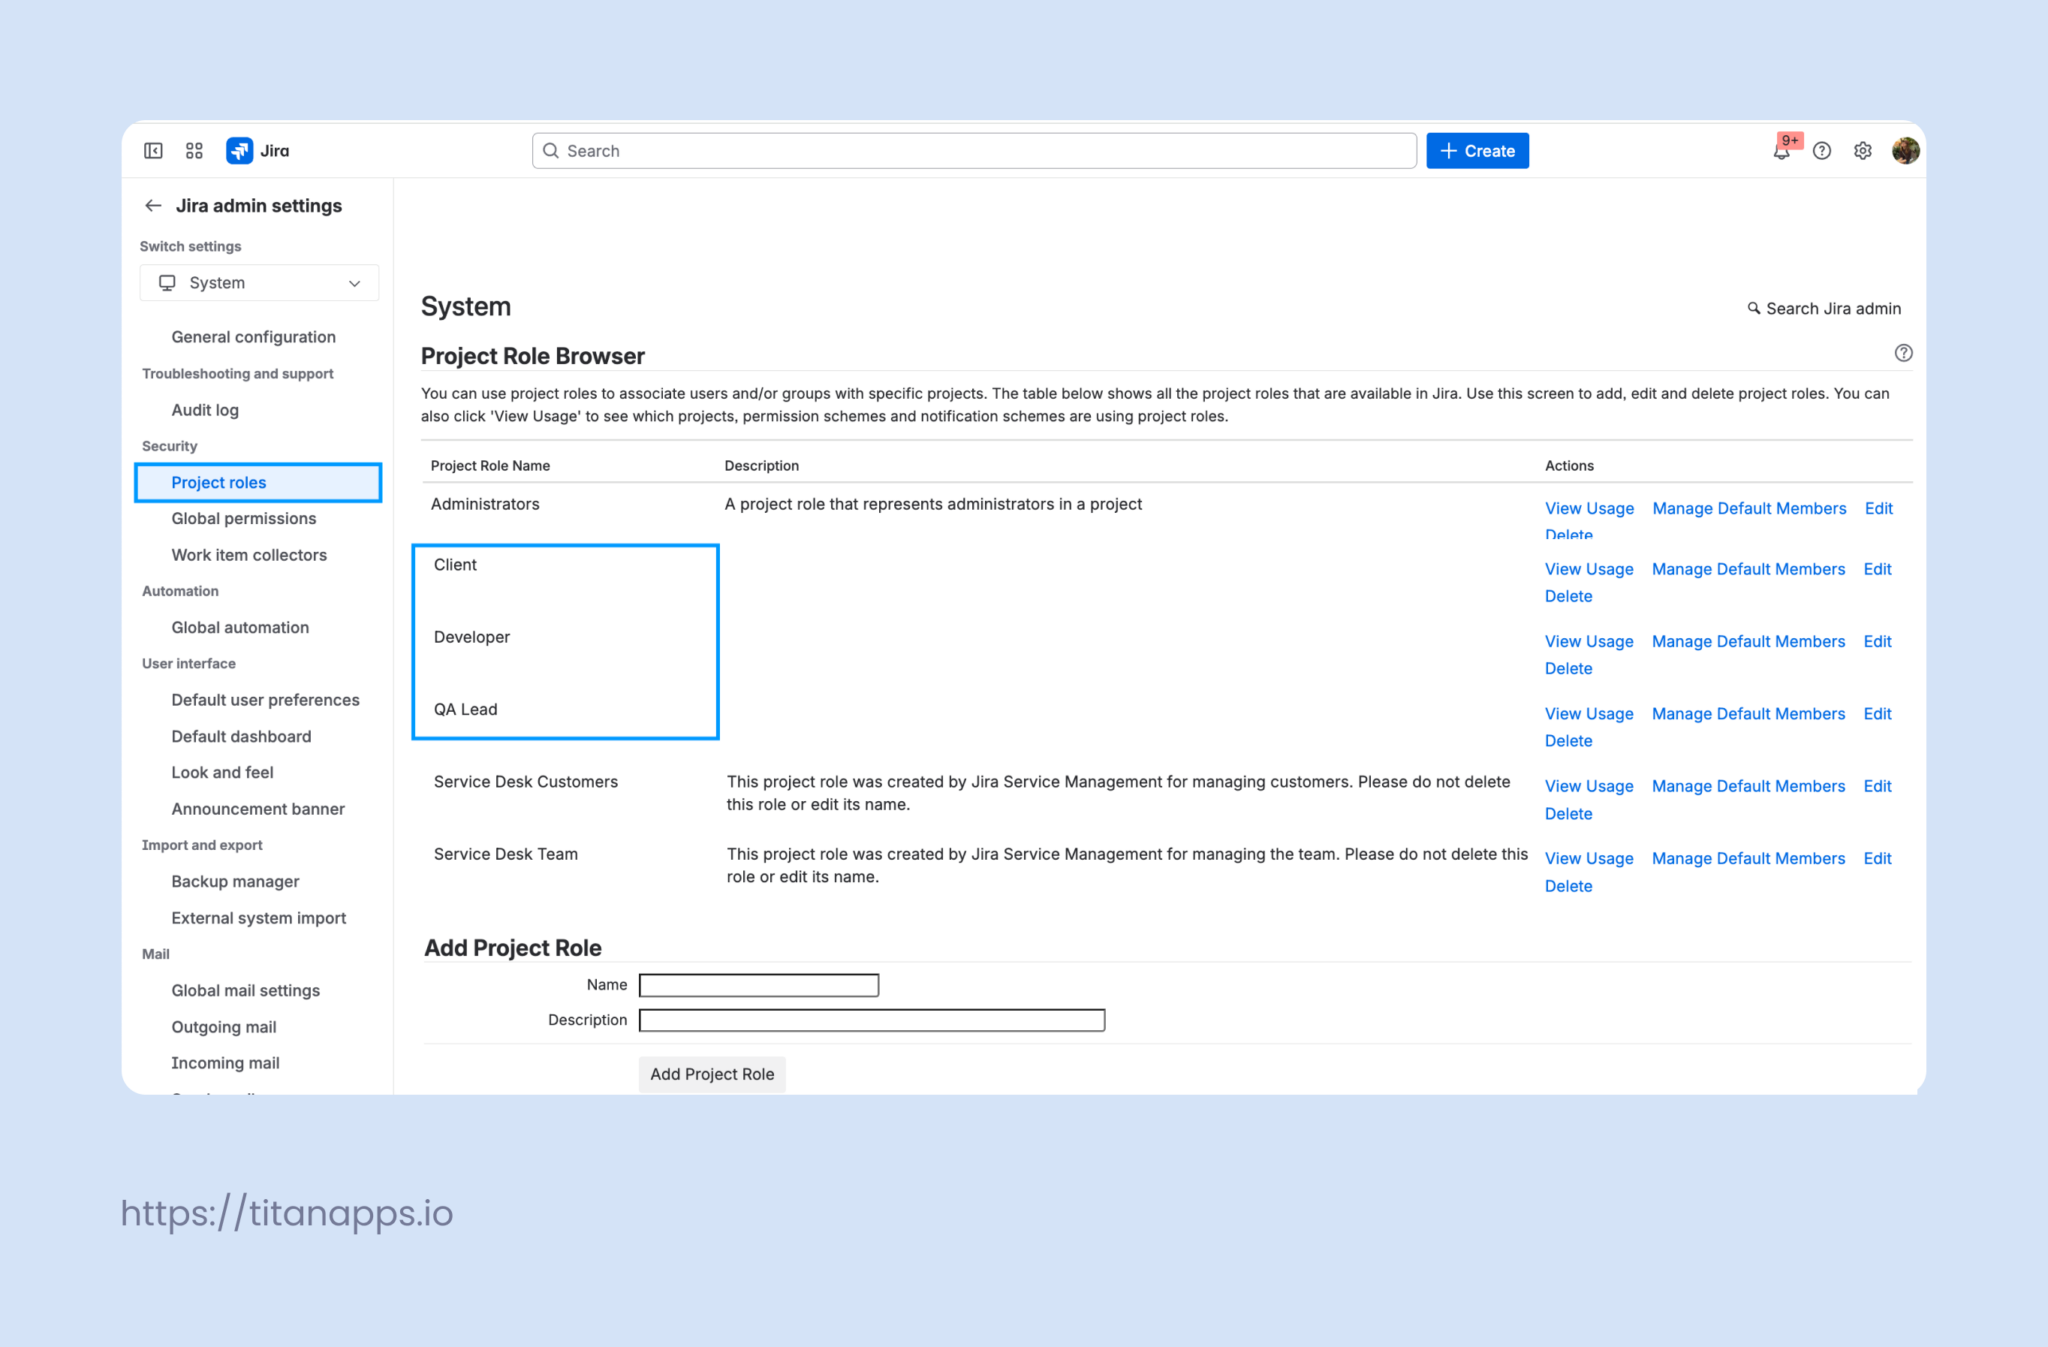The width and height of the screenshot is (2048, 1347).
Task: Open the settings gear icon
Action: pos(1862,150)
